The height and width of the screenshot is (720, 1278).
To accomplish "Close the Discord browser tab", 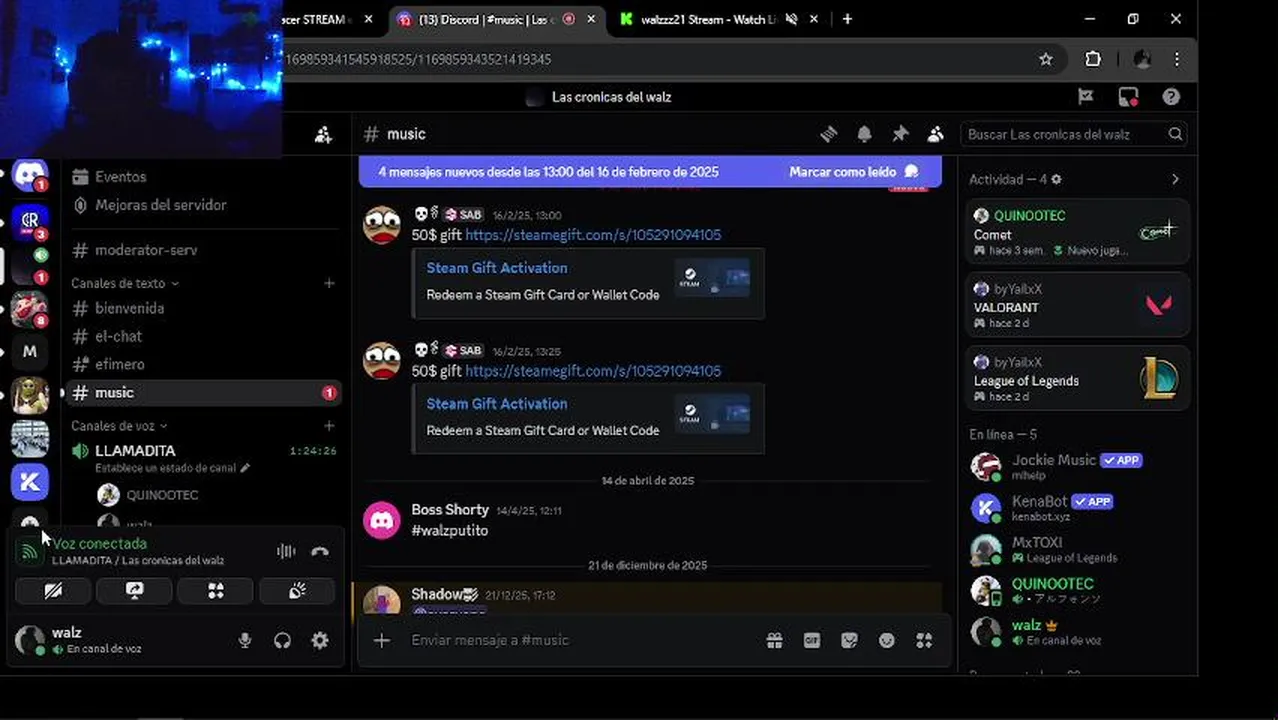I will 592,19.
